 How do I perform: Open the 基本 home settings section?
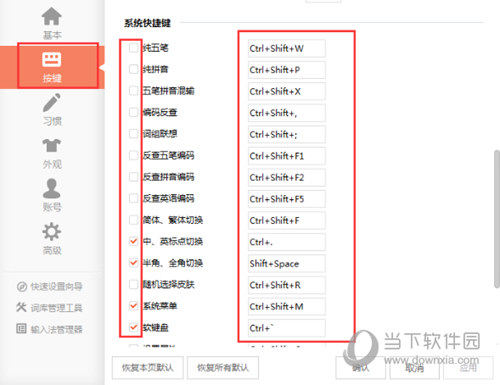pos(52,23)
